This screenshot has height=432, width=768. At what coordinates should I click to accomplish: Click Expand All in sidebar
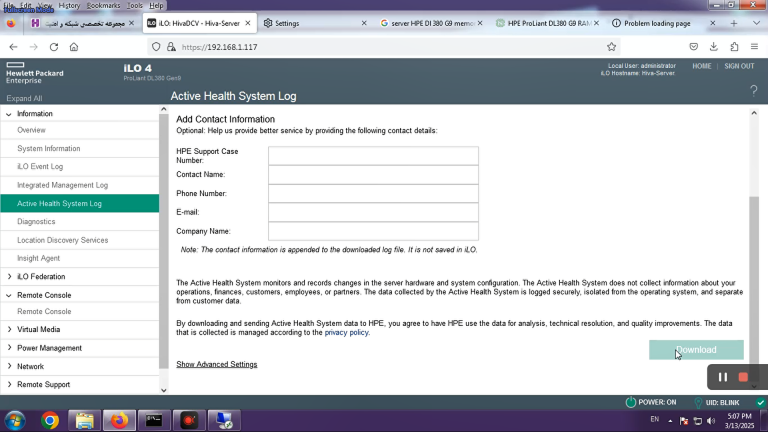point(24,98)
